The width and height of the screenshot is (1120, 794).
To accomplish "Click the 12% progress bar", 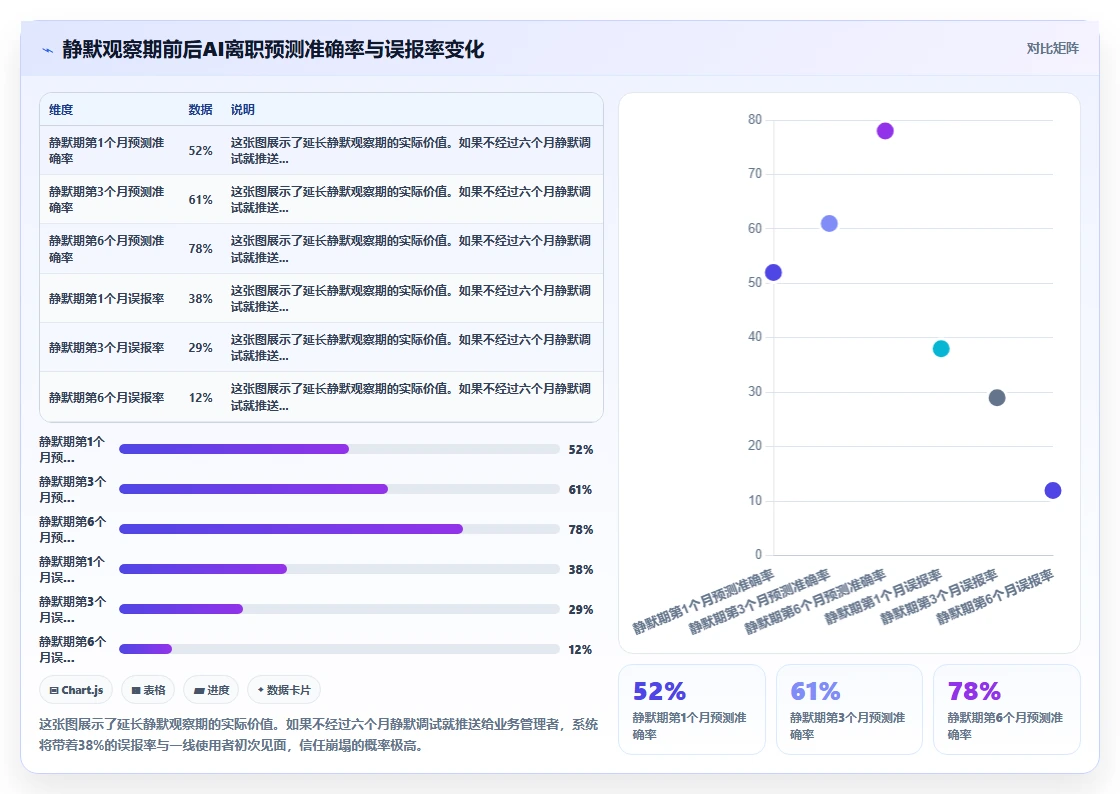I will [339, 649].
